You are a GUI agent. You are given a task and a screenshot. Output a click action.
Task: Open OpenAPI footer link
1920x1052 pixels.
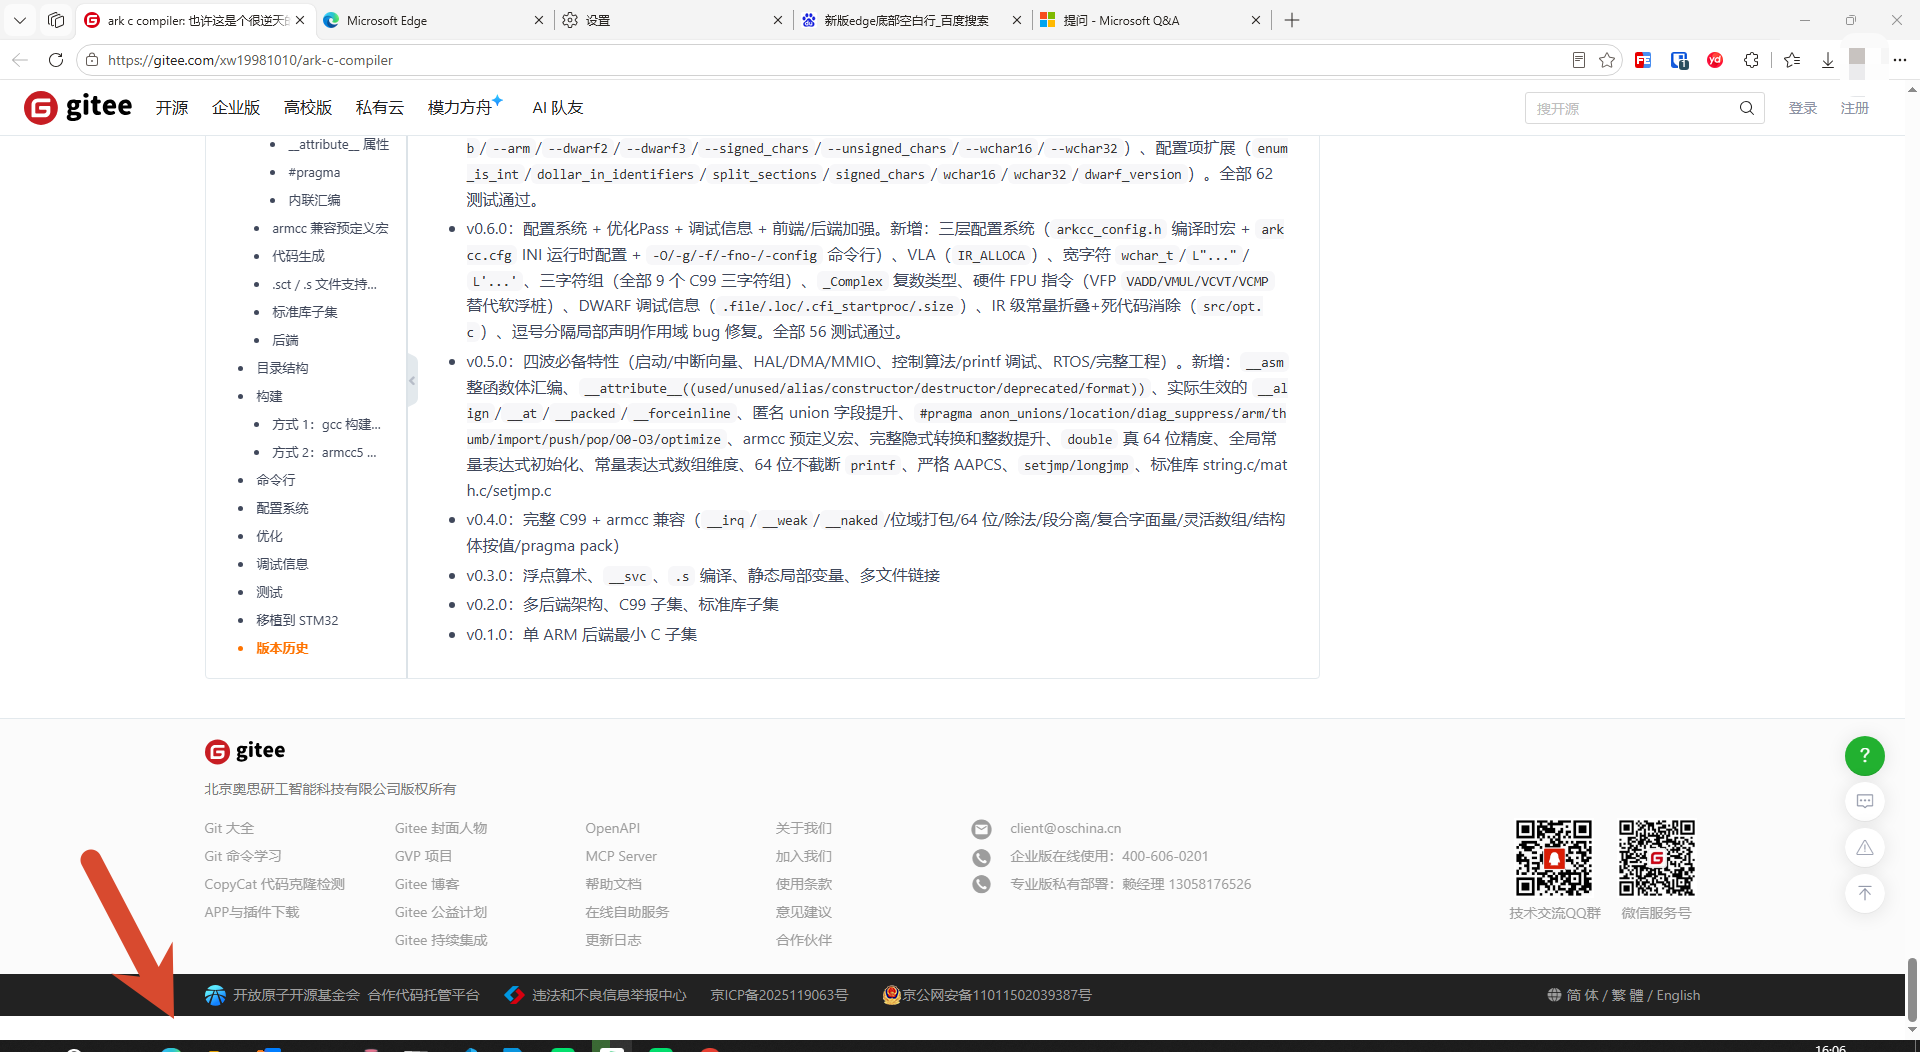tap(612, 828)
